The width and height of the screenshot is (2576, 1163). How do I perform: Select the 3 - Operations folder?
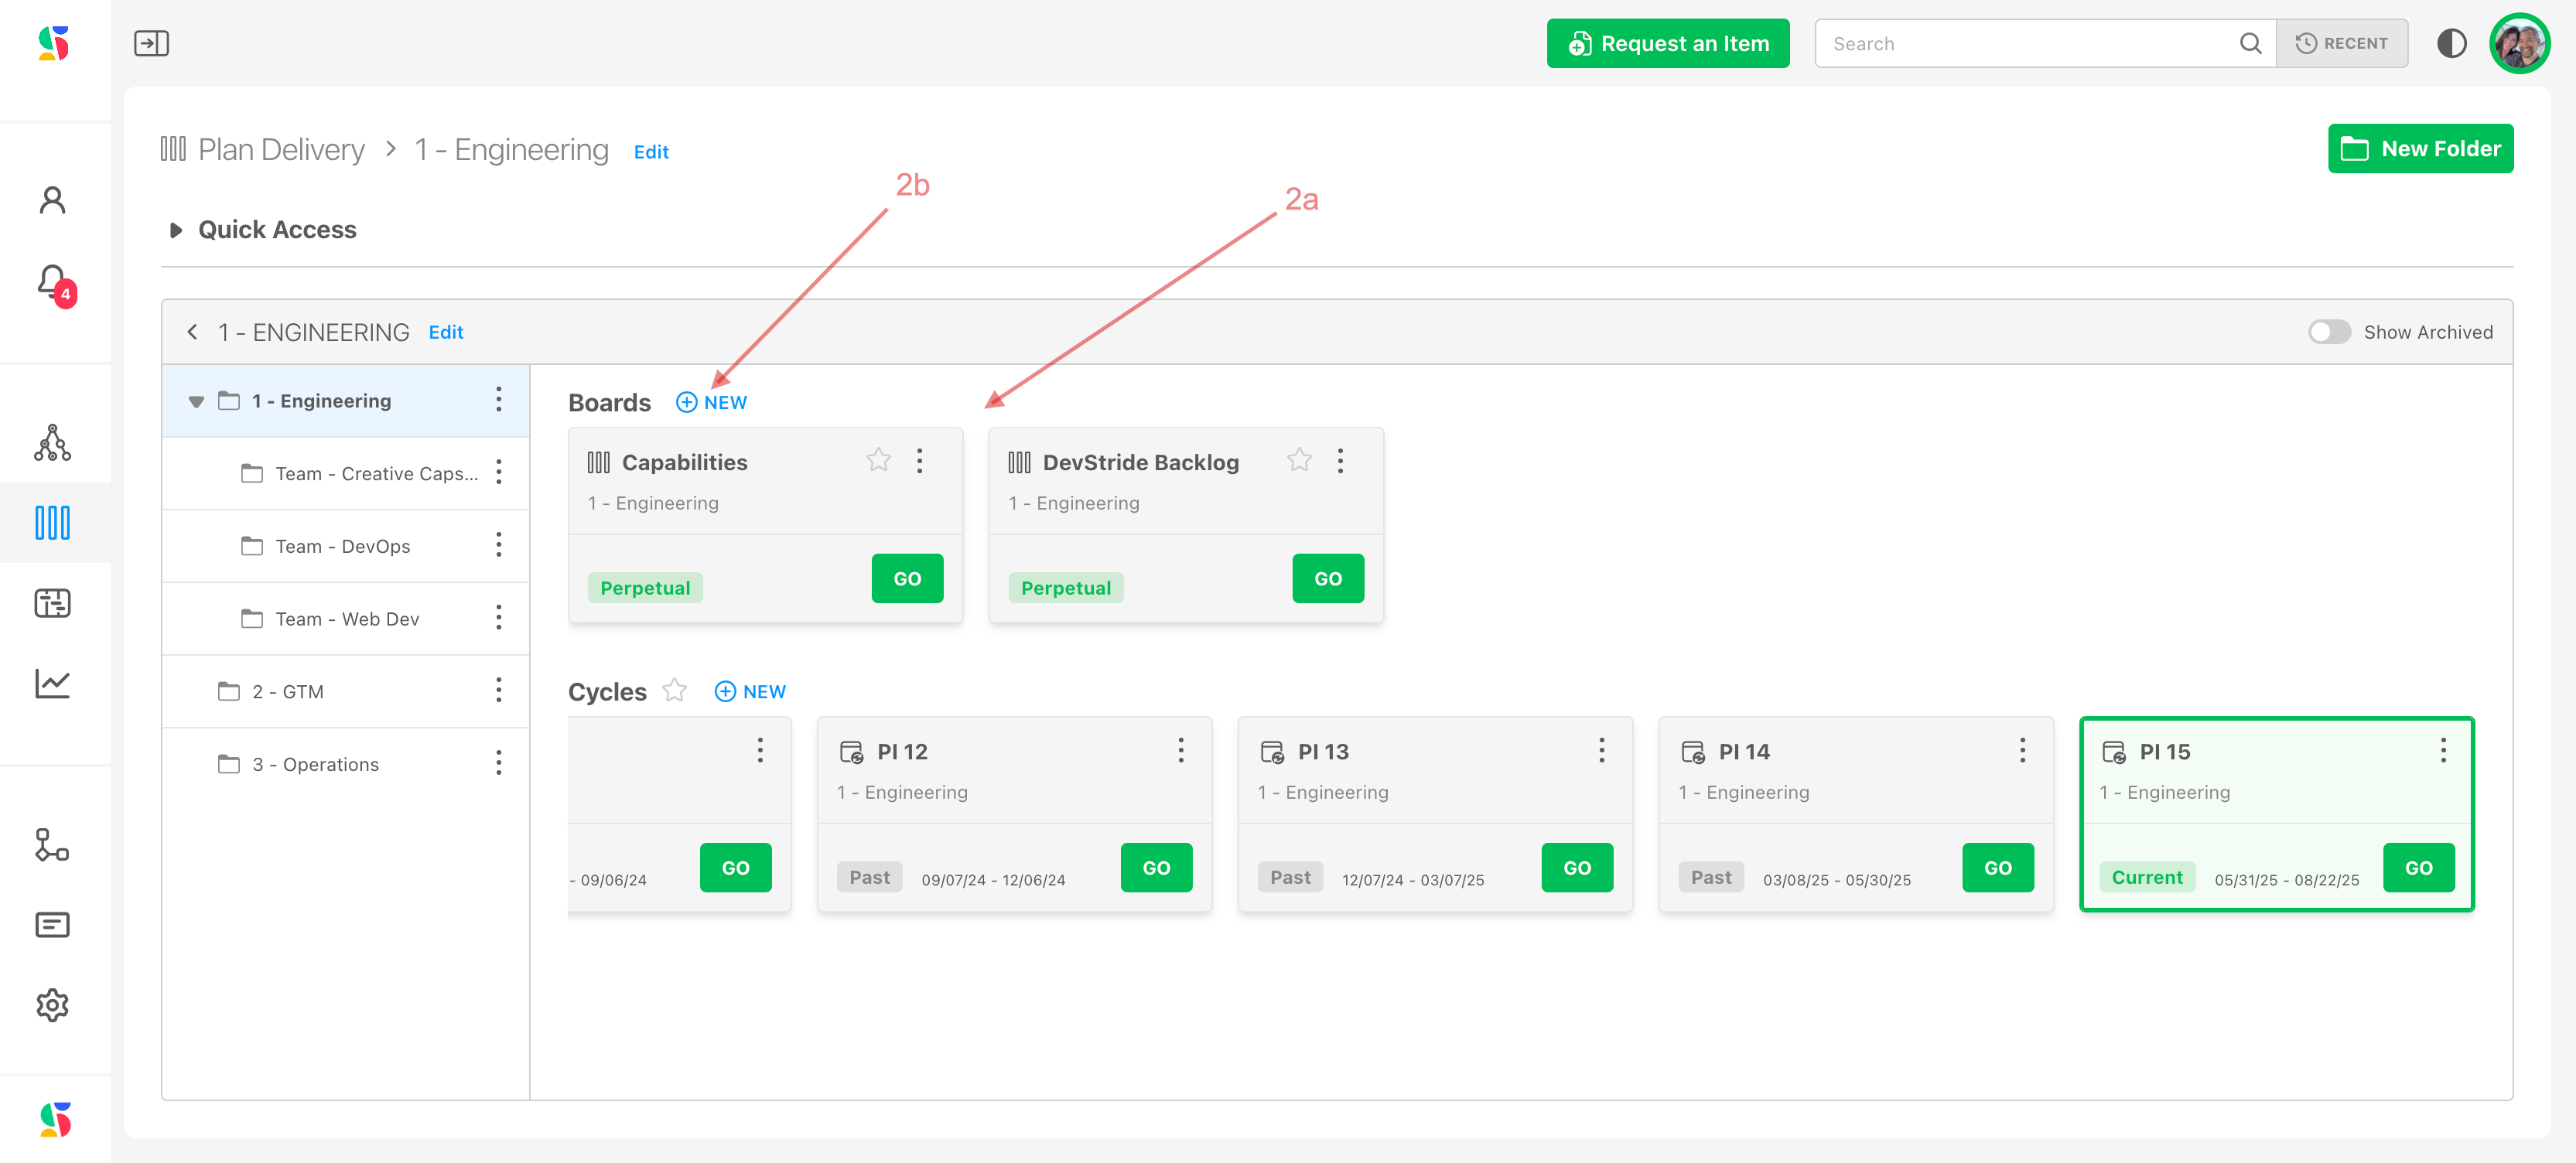coord(314,764)
